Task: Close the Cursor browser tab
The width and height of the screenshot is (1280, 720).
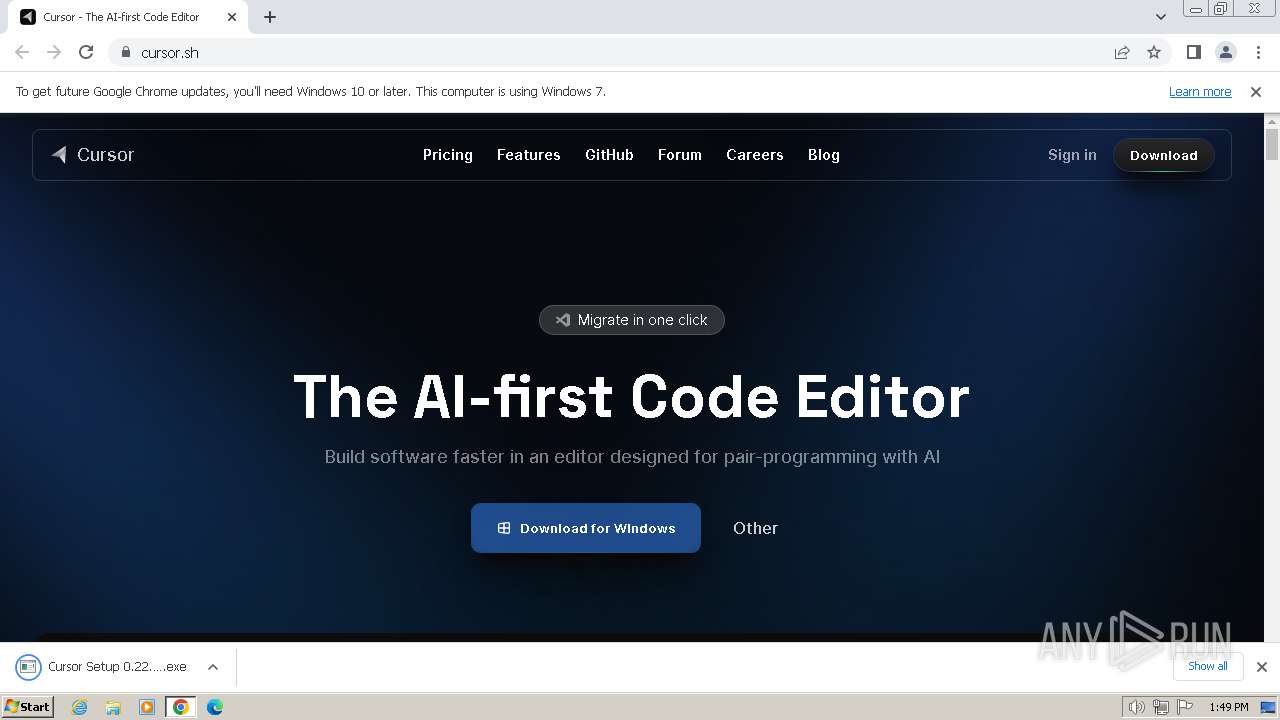Action: [x=232, y=17]
